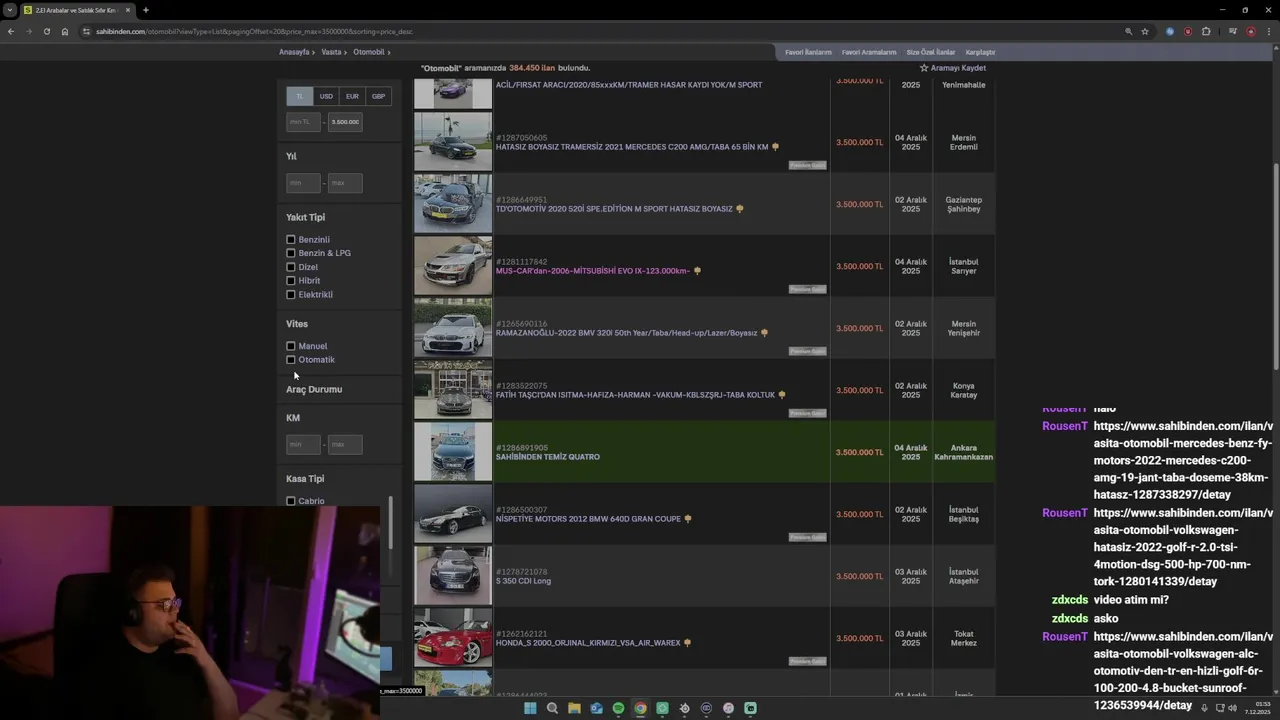1280x720 pixels.
Task: Go to Anasayfa breadcrumb
Action: pos(294,52)
